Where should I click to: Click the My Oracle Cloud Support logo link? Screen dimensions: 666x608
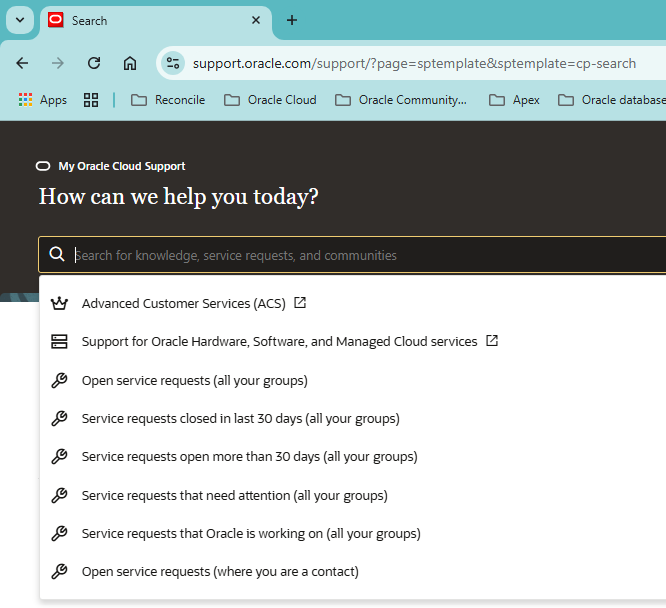tap(111, 166)
